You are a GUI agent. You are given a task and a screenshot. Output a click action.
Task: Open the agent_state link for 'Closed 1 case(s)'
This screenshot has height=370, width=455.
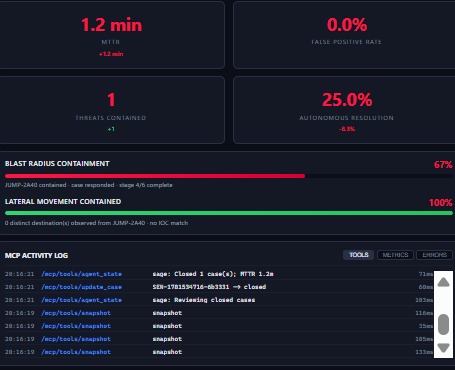pos(81,274)
